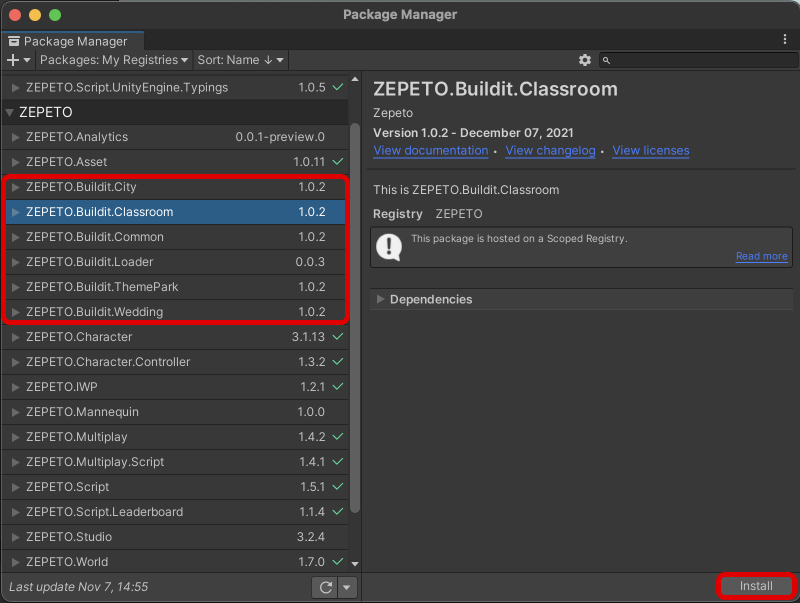Image resolution: width=800 pixels, height=603 pixels.
Task: Expand ZEPETO.Buildit.City versions arrow
Action: point(15,187)
